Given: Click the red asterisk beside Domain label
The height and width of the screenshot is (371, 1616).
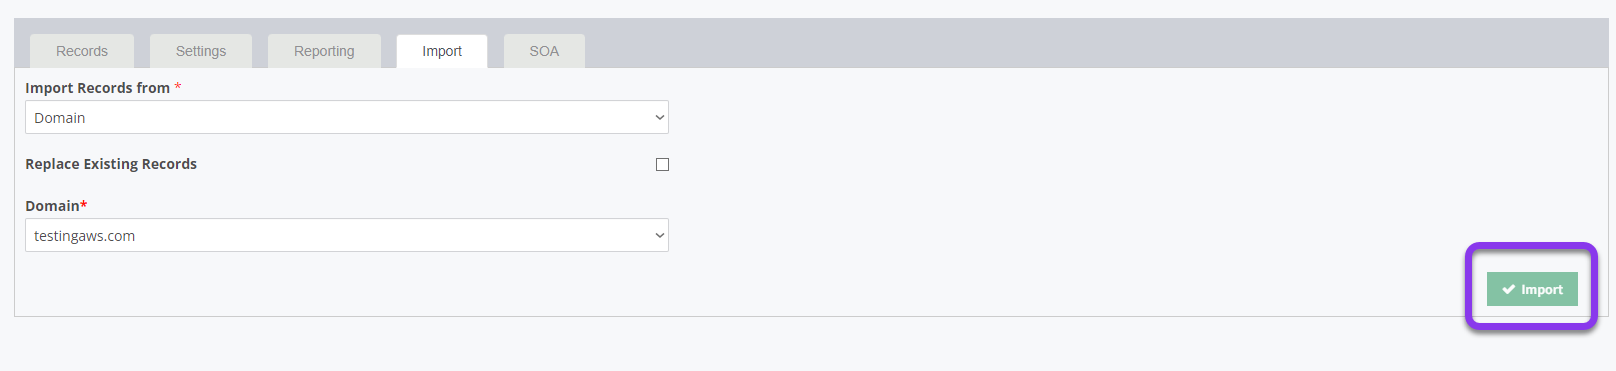Looking at the screenshot, I should [x=84, y=205].
